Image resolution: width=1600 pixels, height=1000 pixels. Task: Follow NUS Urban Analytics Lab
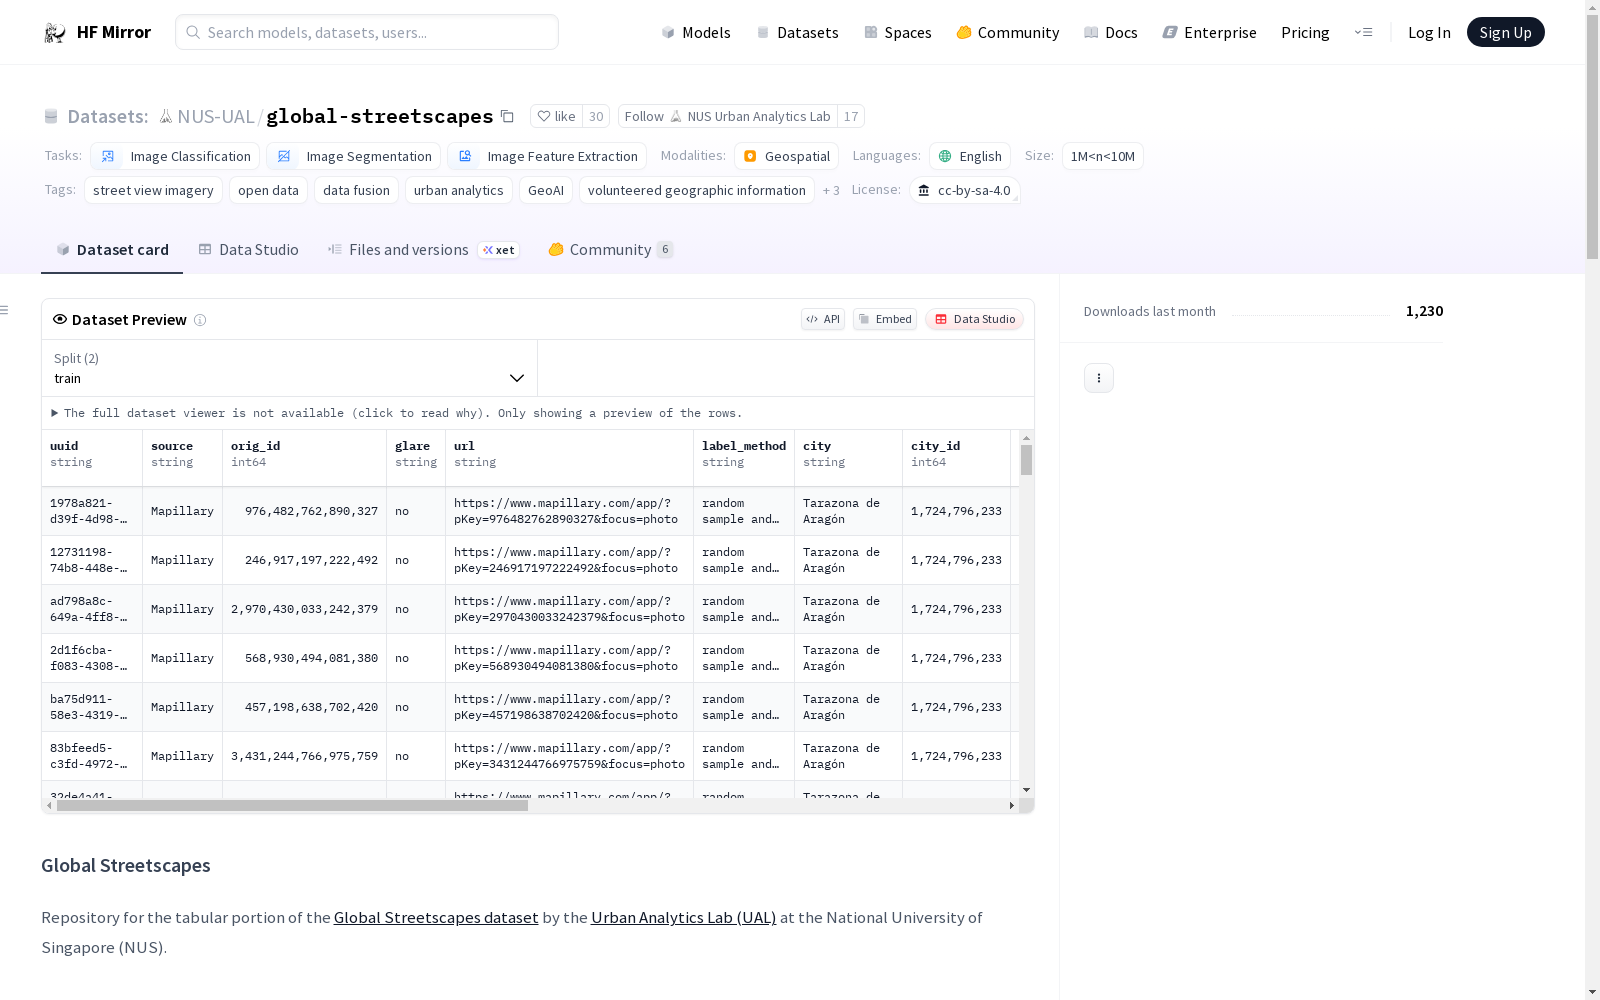point(727,116)
